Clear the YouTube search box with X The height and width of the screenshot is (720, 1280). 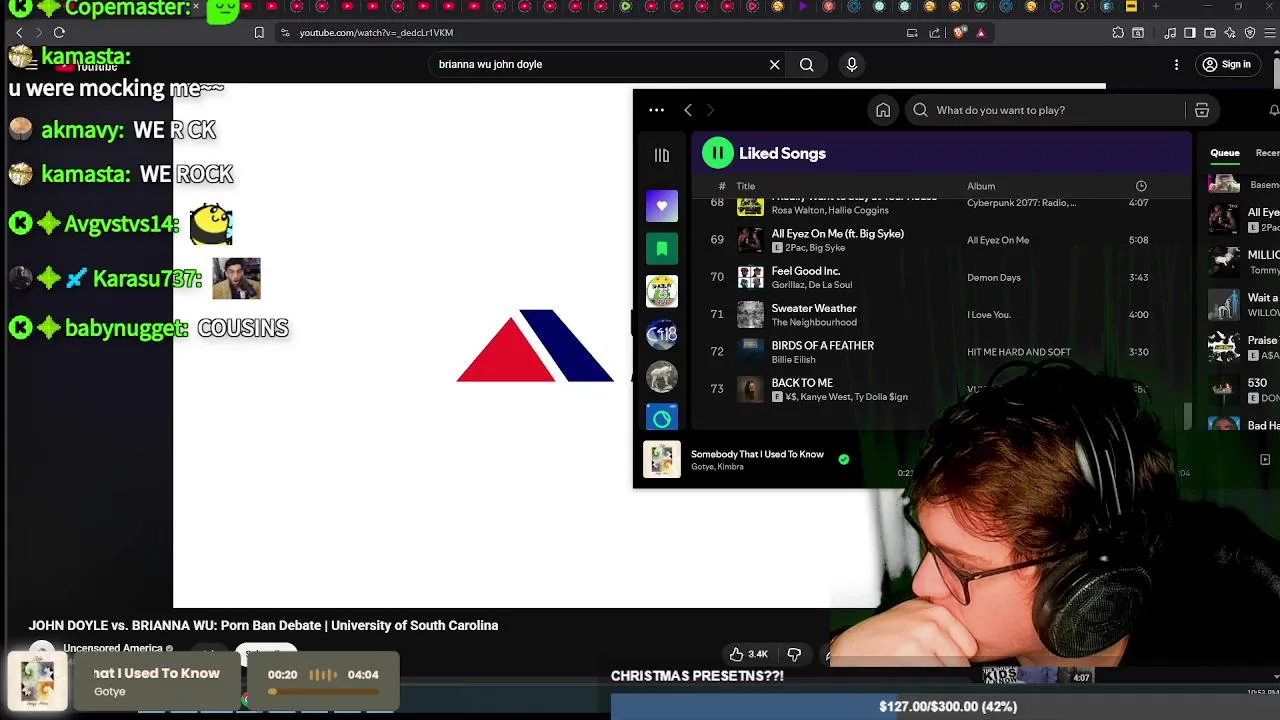tap(774, 64)
